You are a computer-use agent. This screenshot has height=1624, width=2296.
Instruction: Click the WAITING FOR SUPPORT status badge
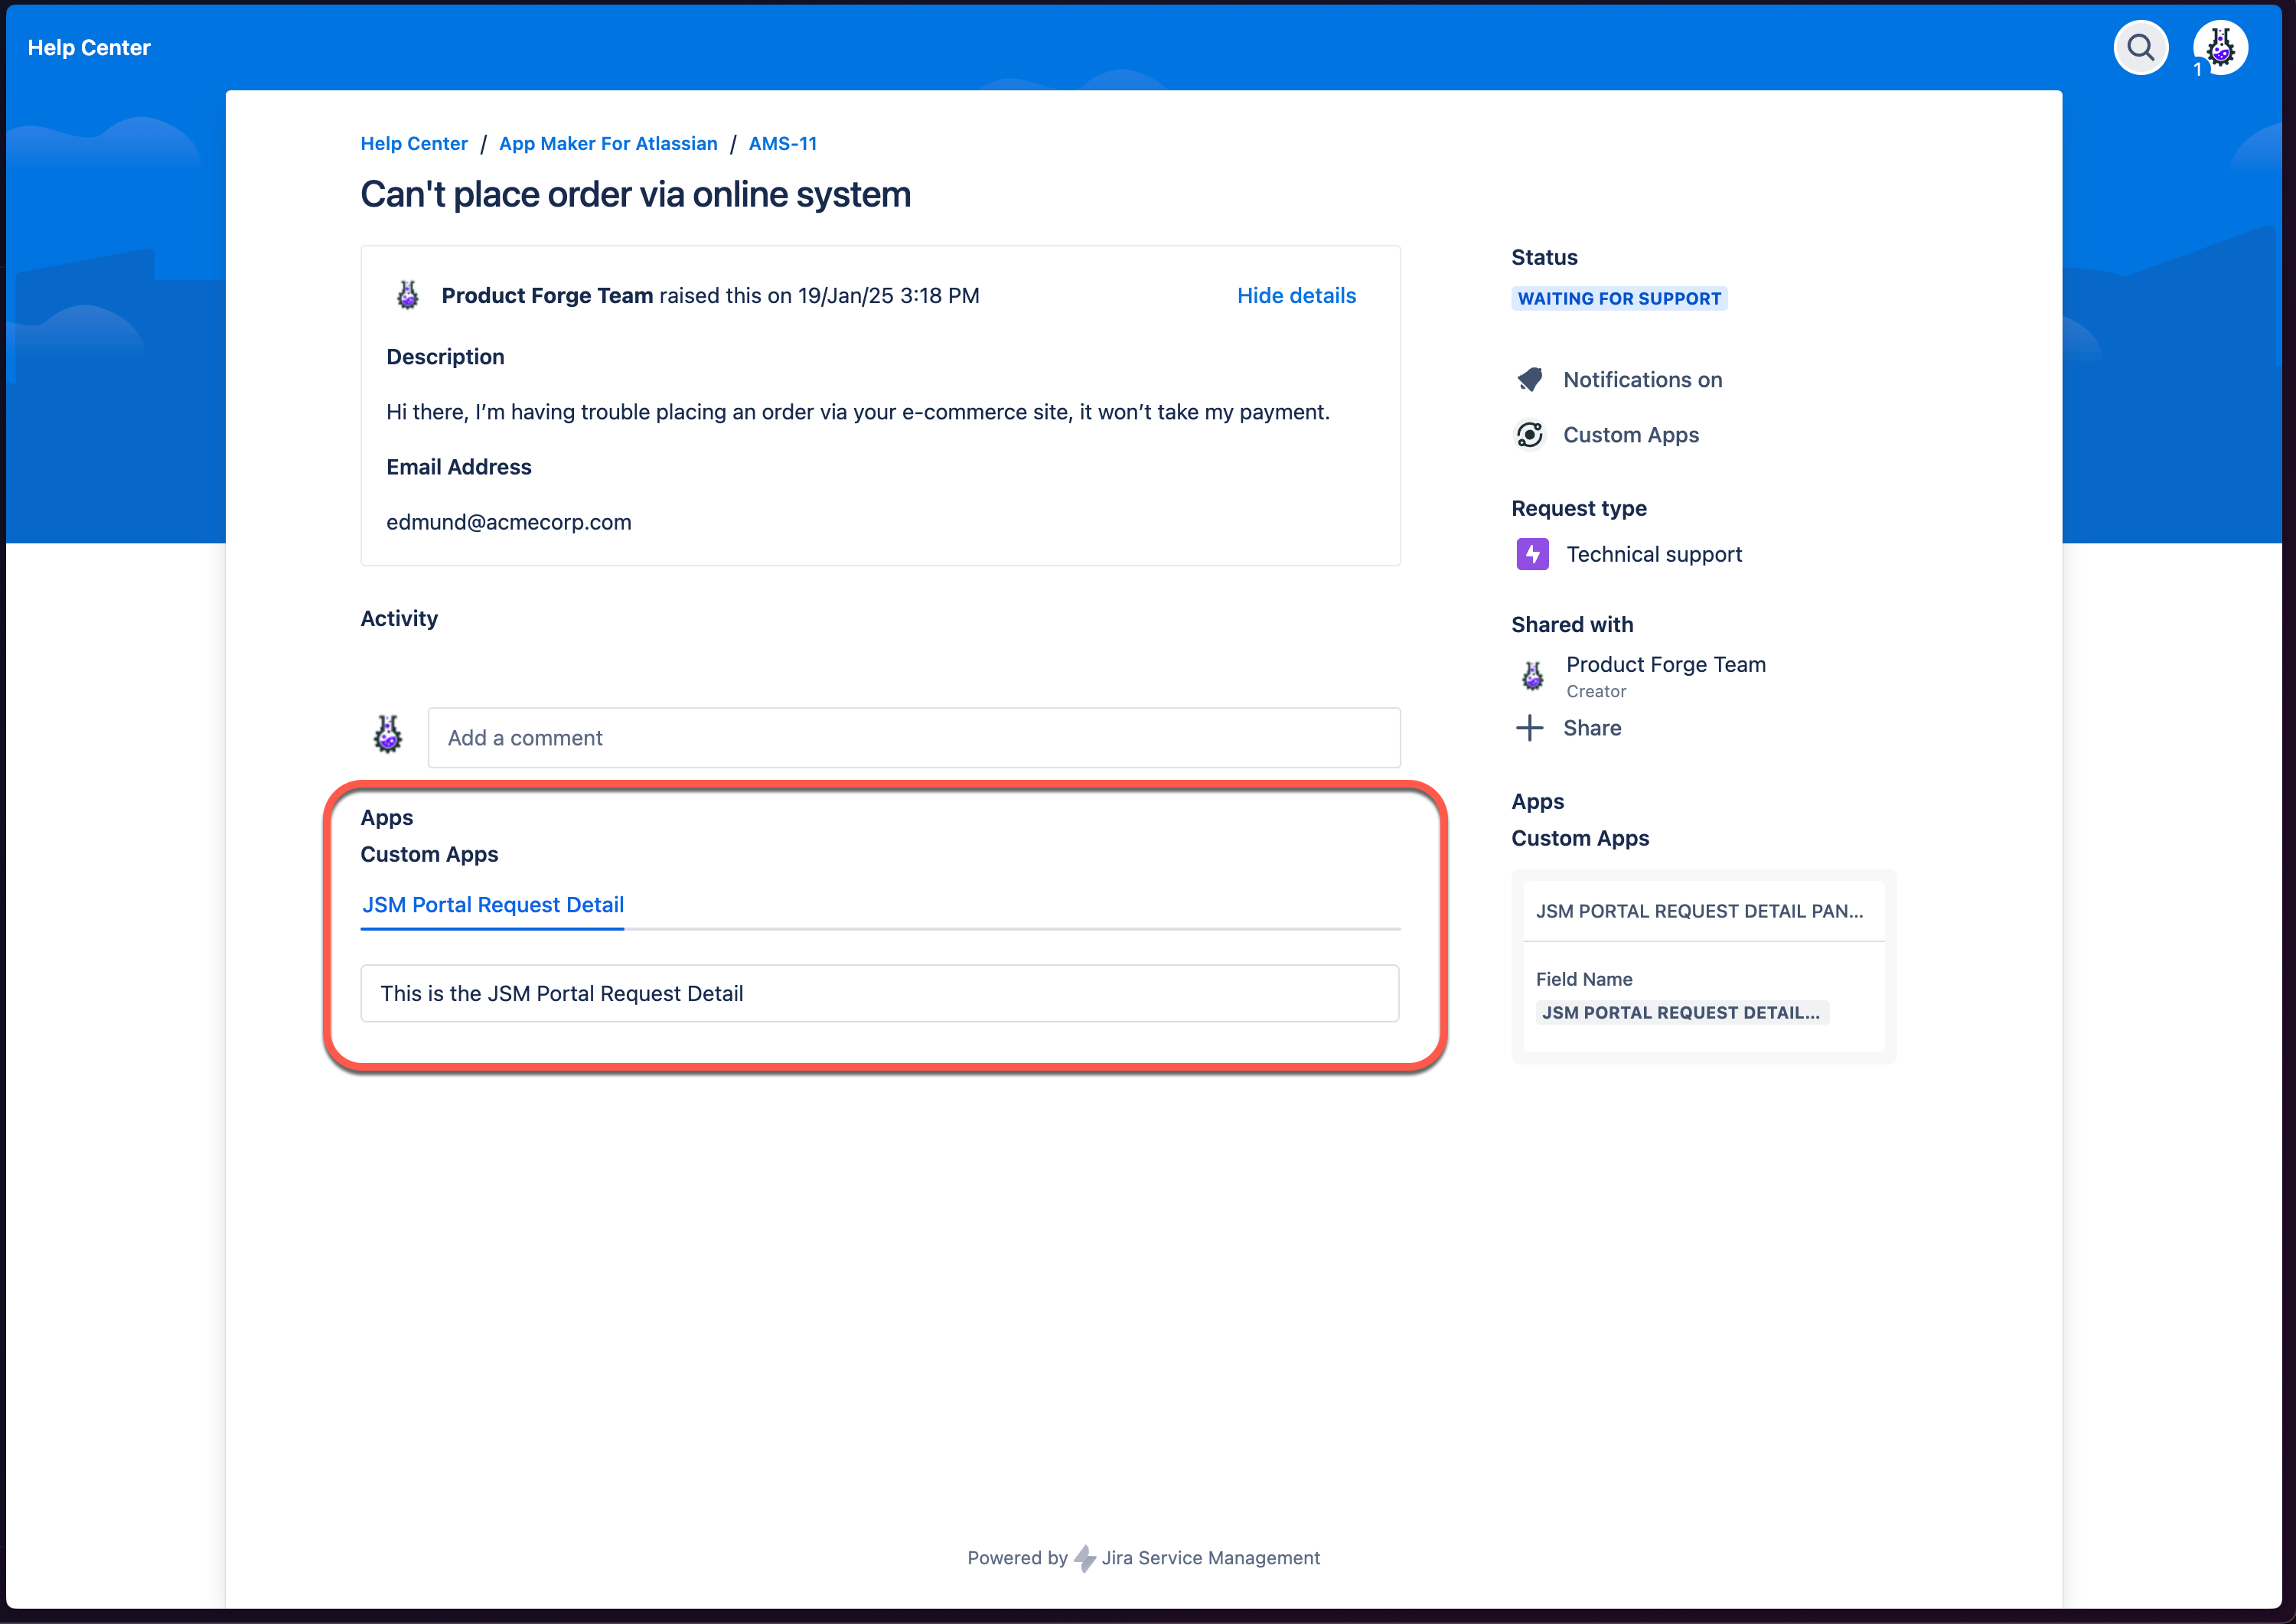(1619, 298)
